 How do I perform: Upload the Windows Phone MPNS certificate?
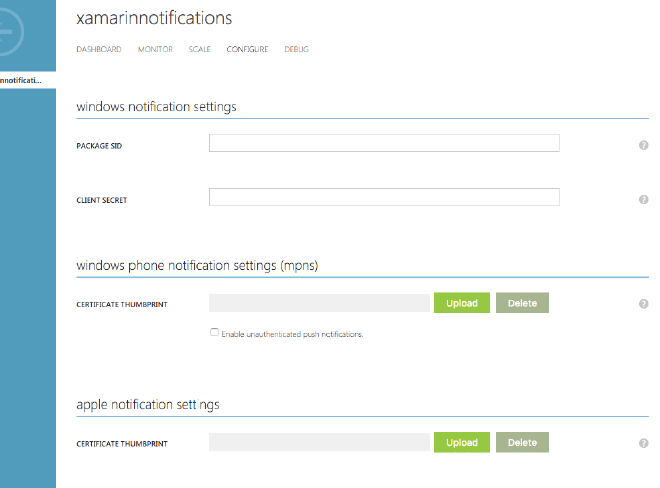[x=462, y=303]
